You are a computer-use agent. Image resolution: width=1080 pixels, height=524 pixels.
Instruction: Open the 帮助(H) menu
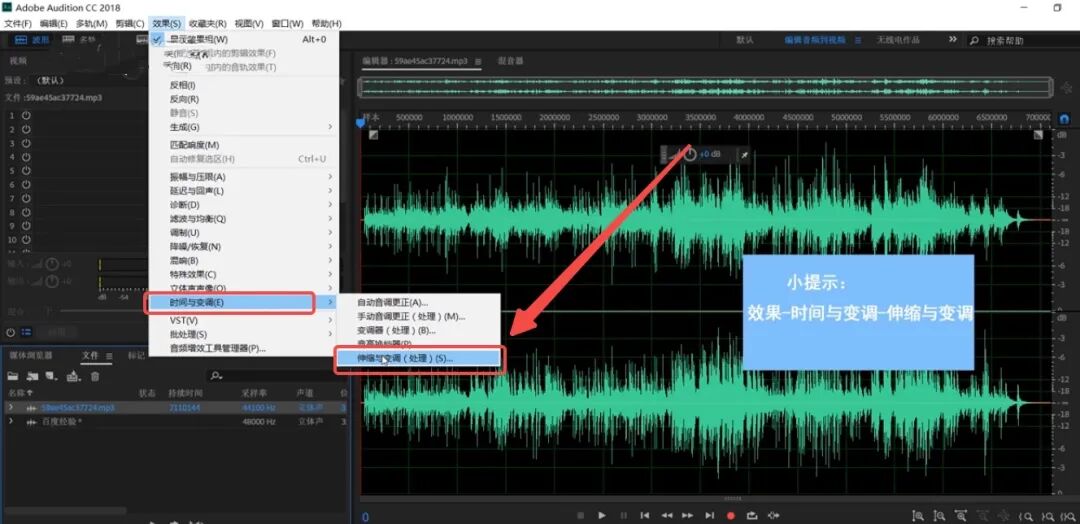point(326,23)
